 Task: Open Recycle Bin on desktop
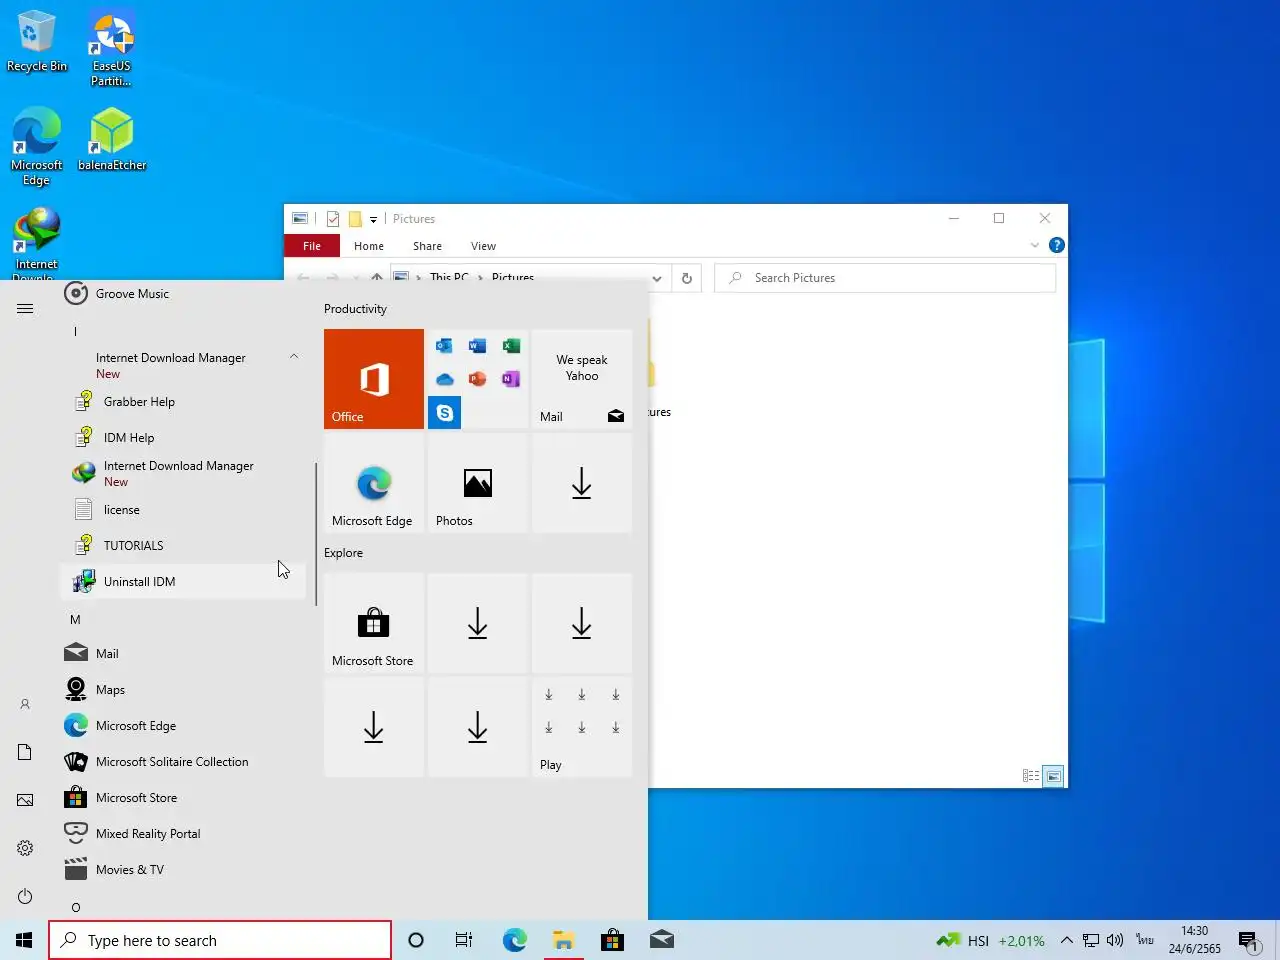click(x=36, y=42)
